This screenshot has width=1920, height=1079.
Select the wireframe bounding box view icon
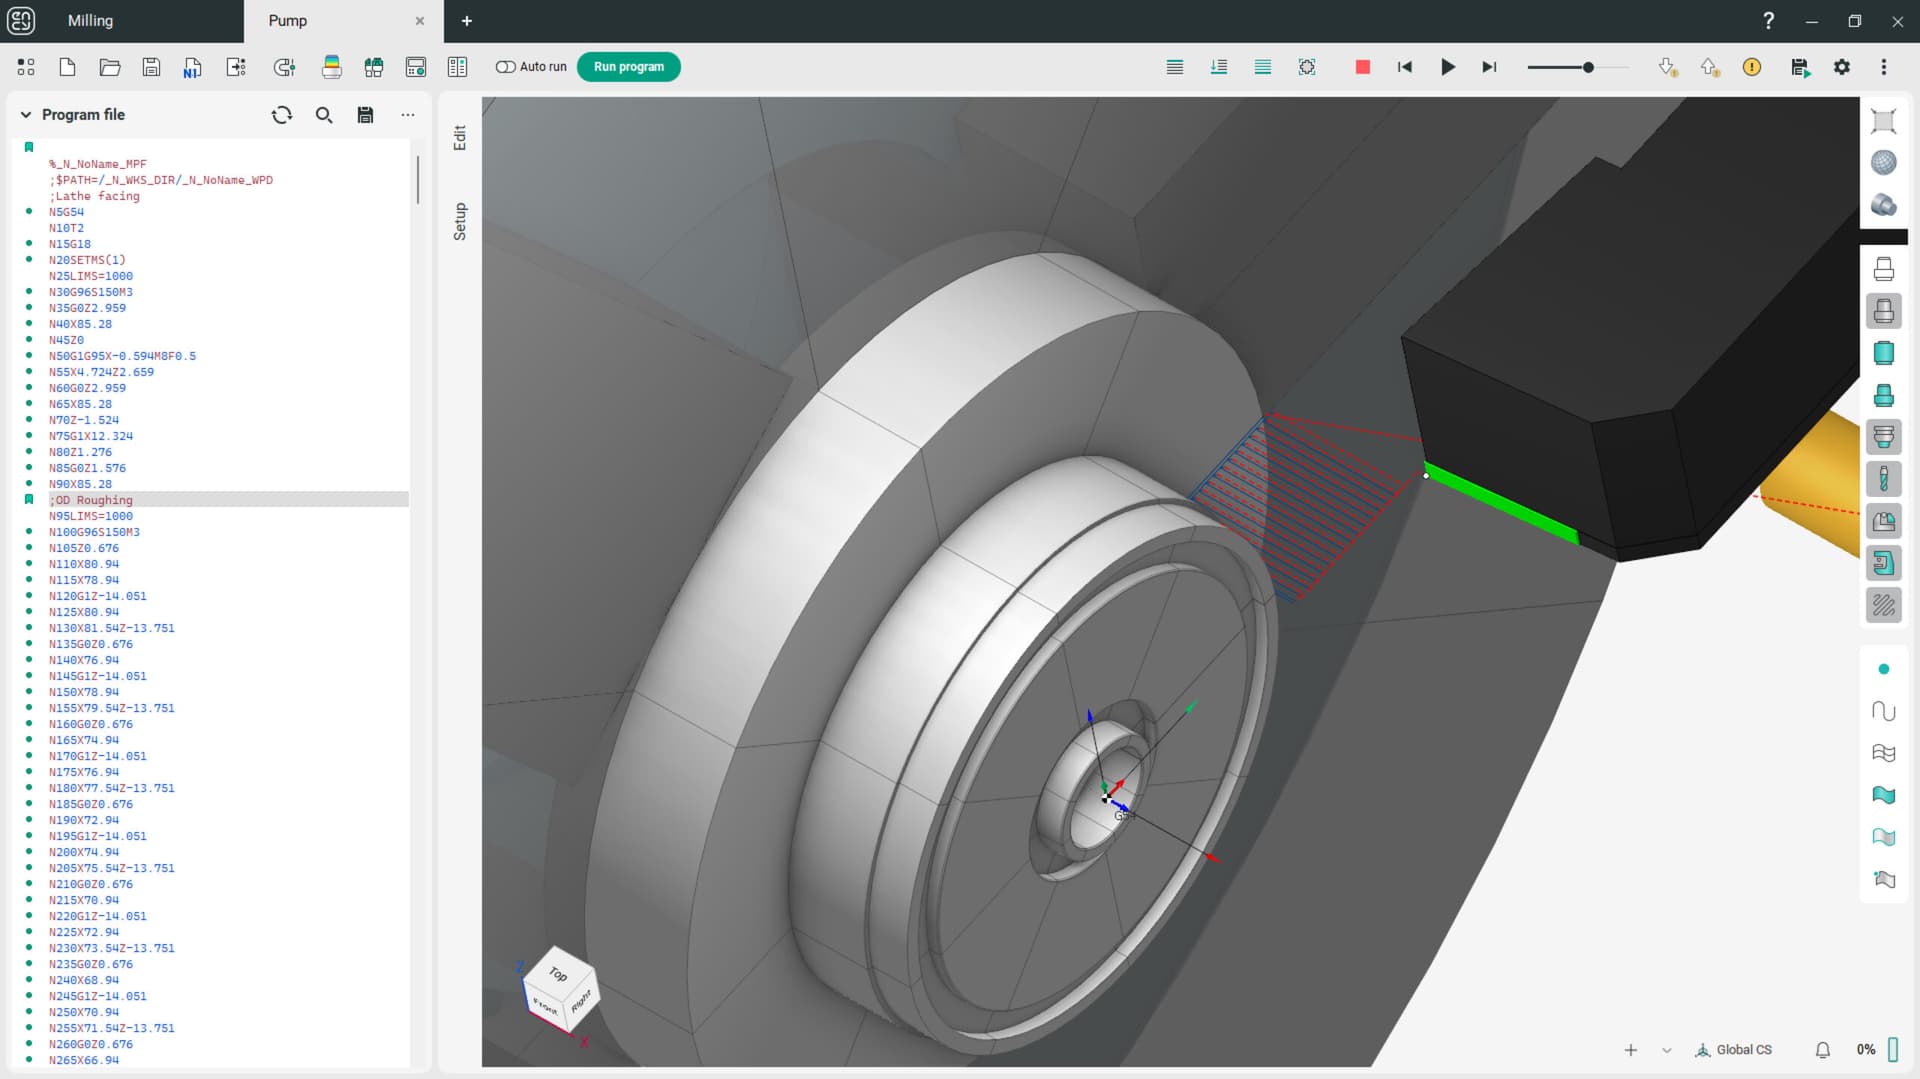(1884, 120)
